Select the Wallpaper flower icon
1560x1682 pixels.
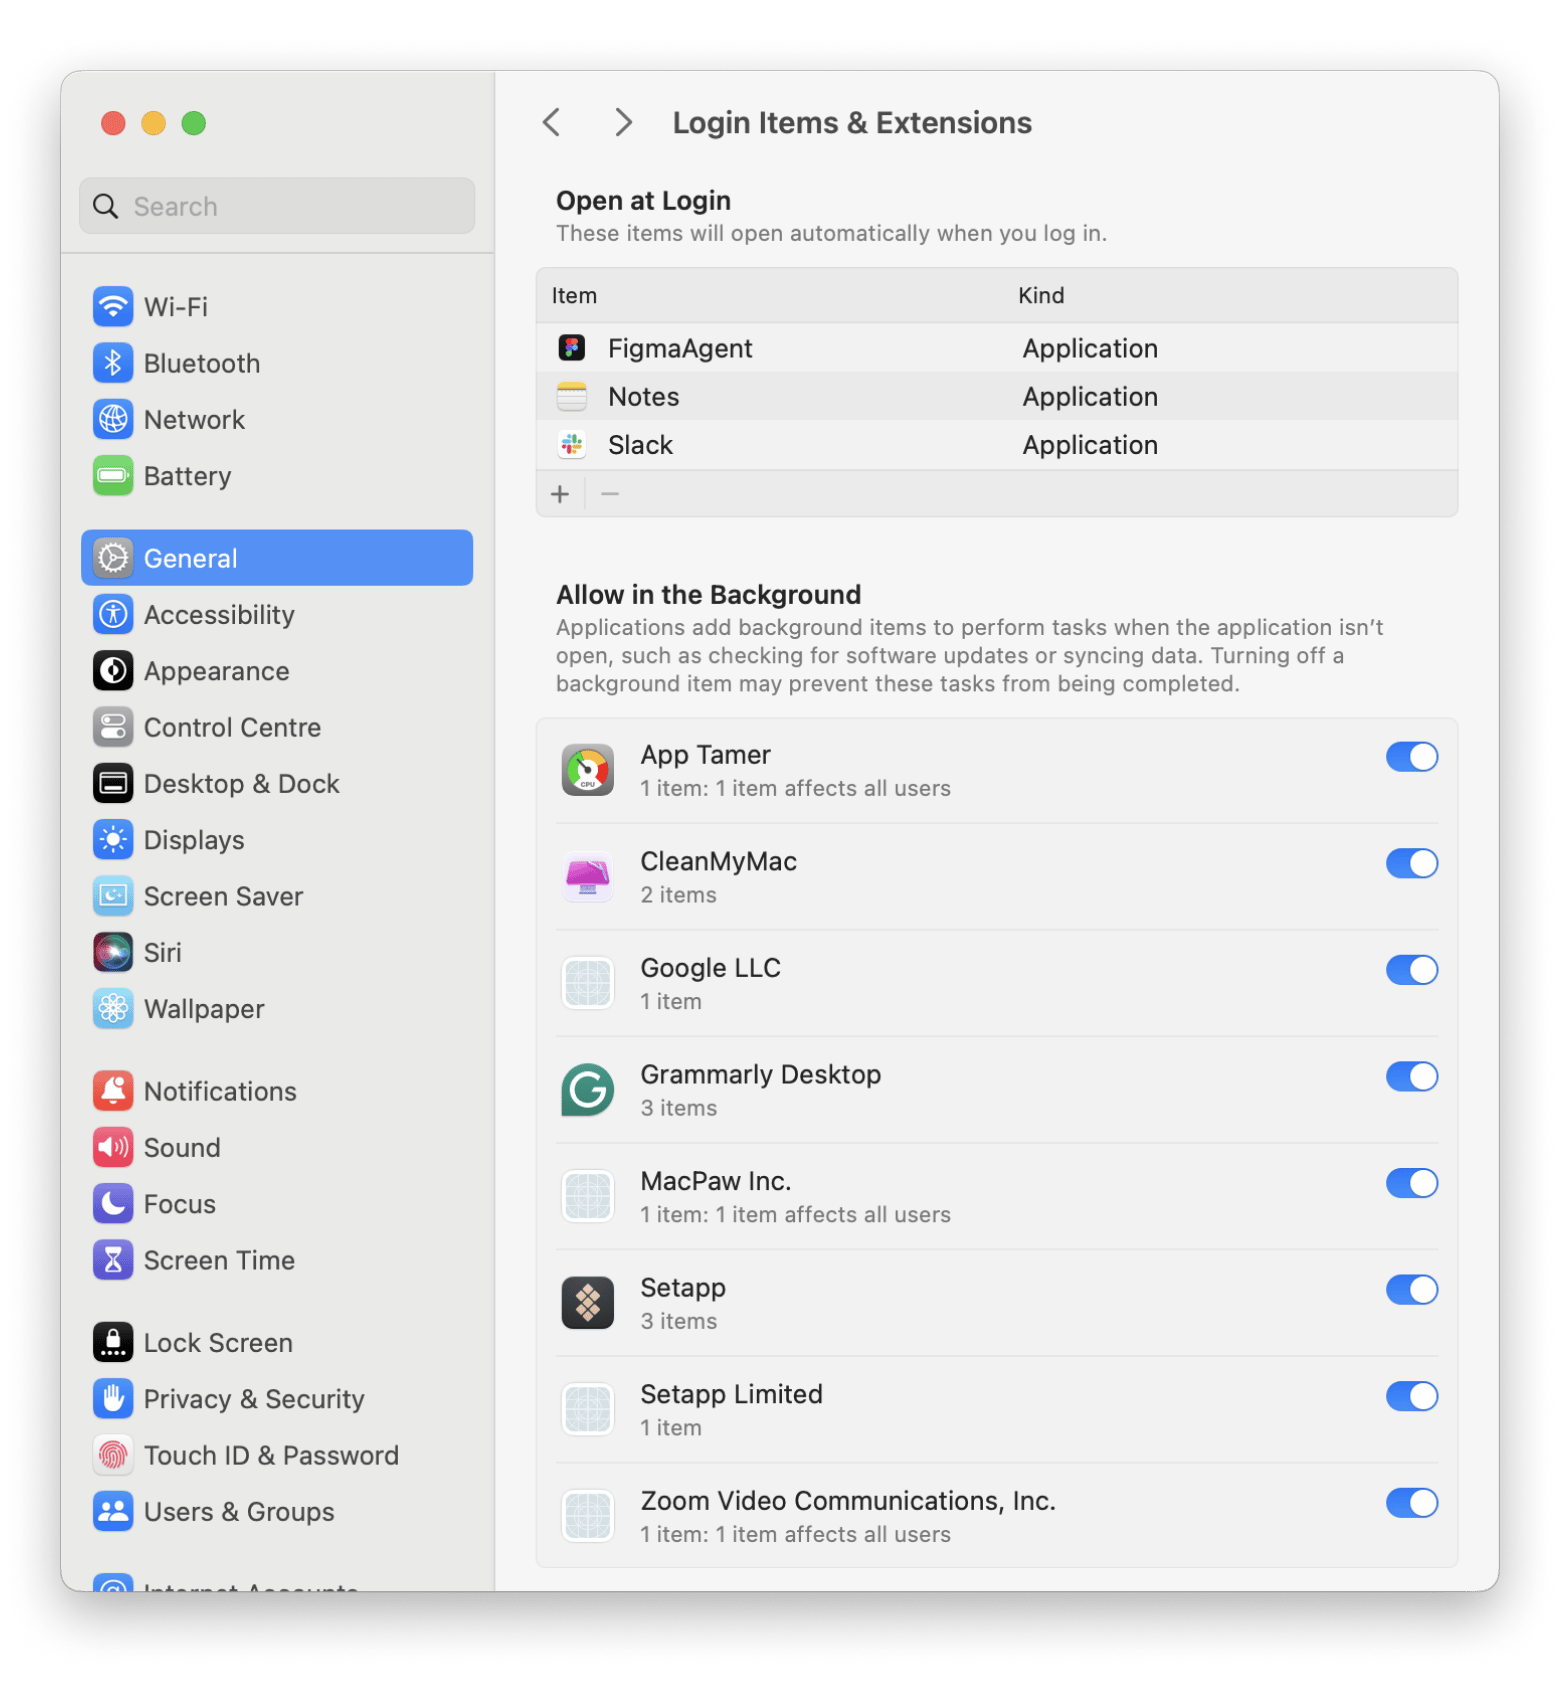pyautogui.click(x=113, y=1009)
